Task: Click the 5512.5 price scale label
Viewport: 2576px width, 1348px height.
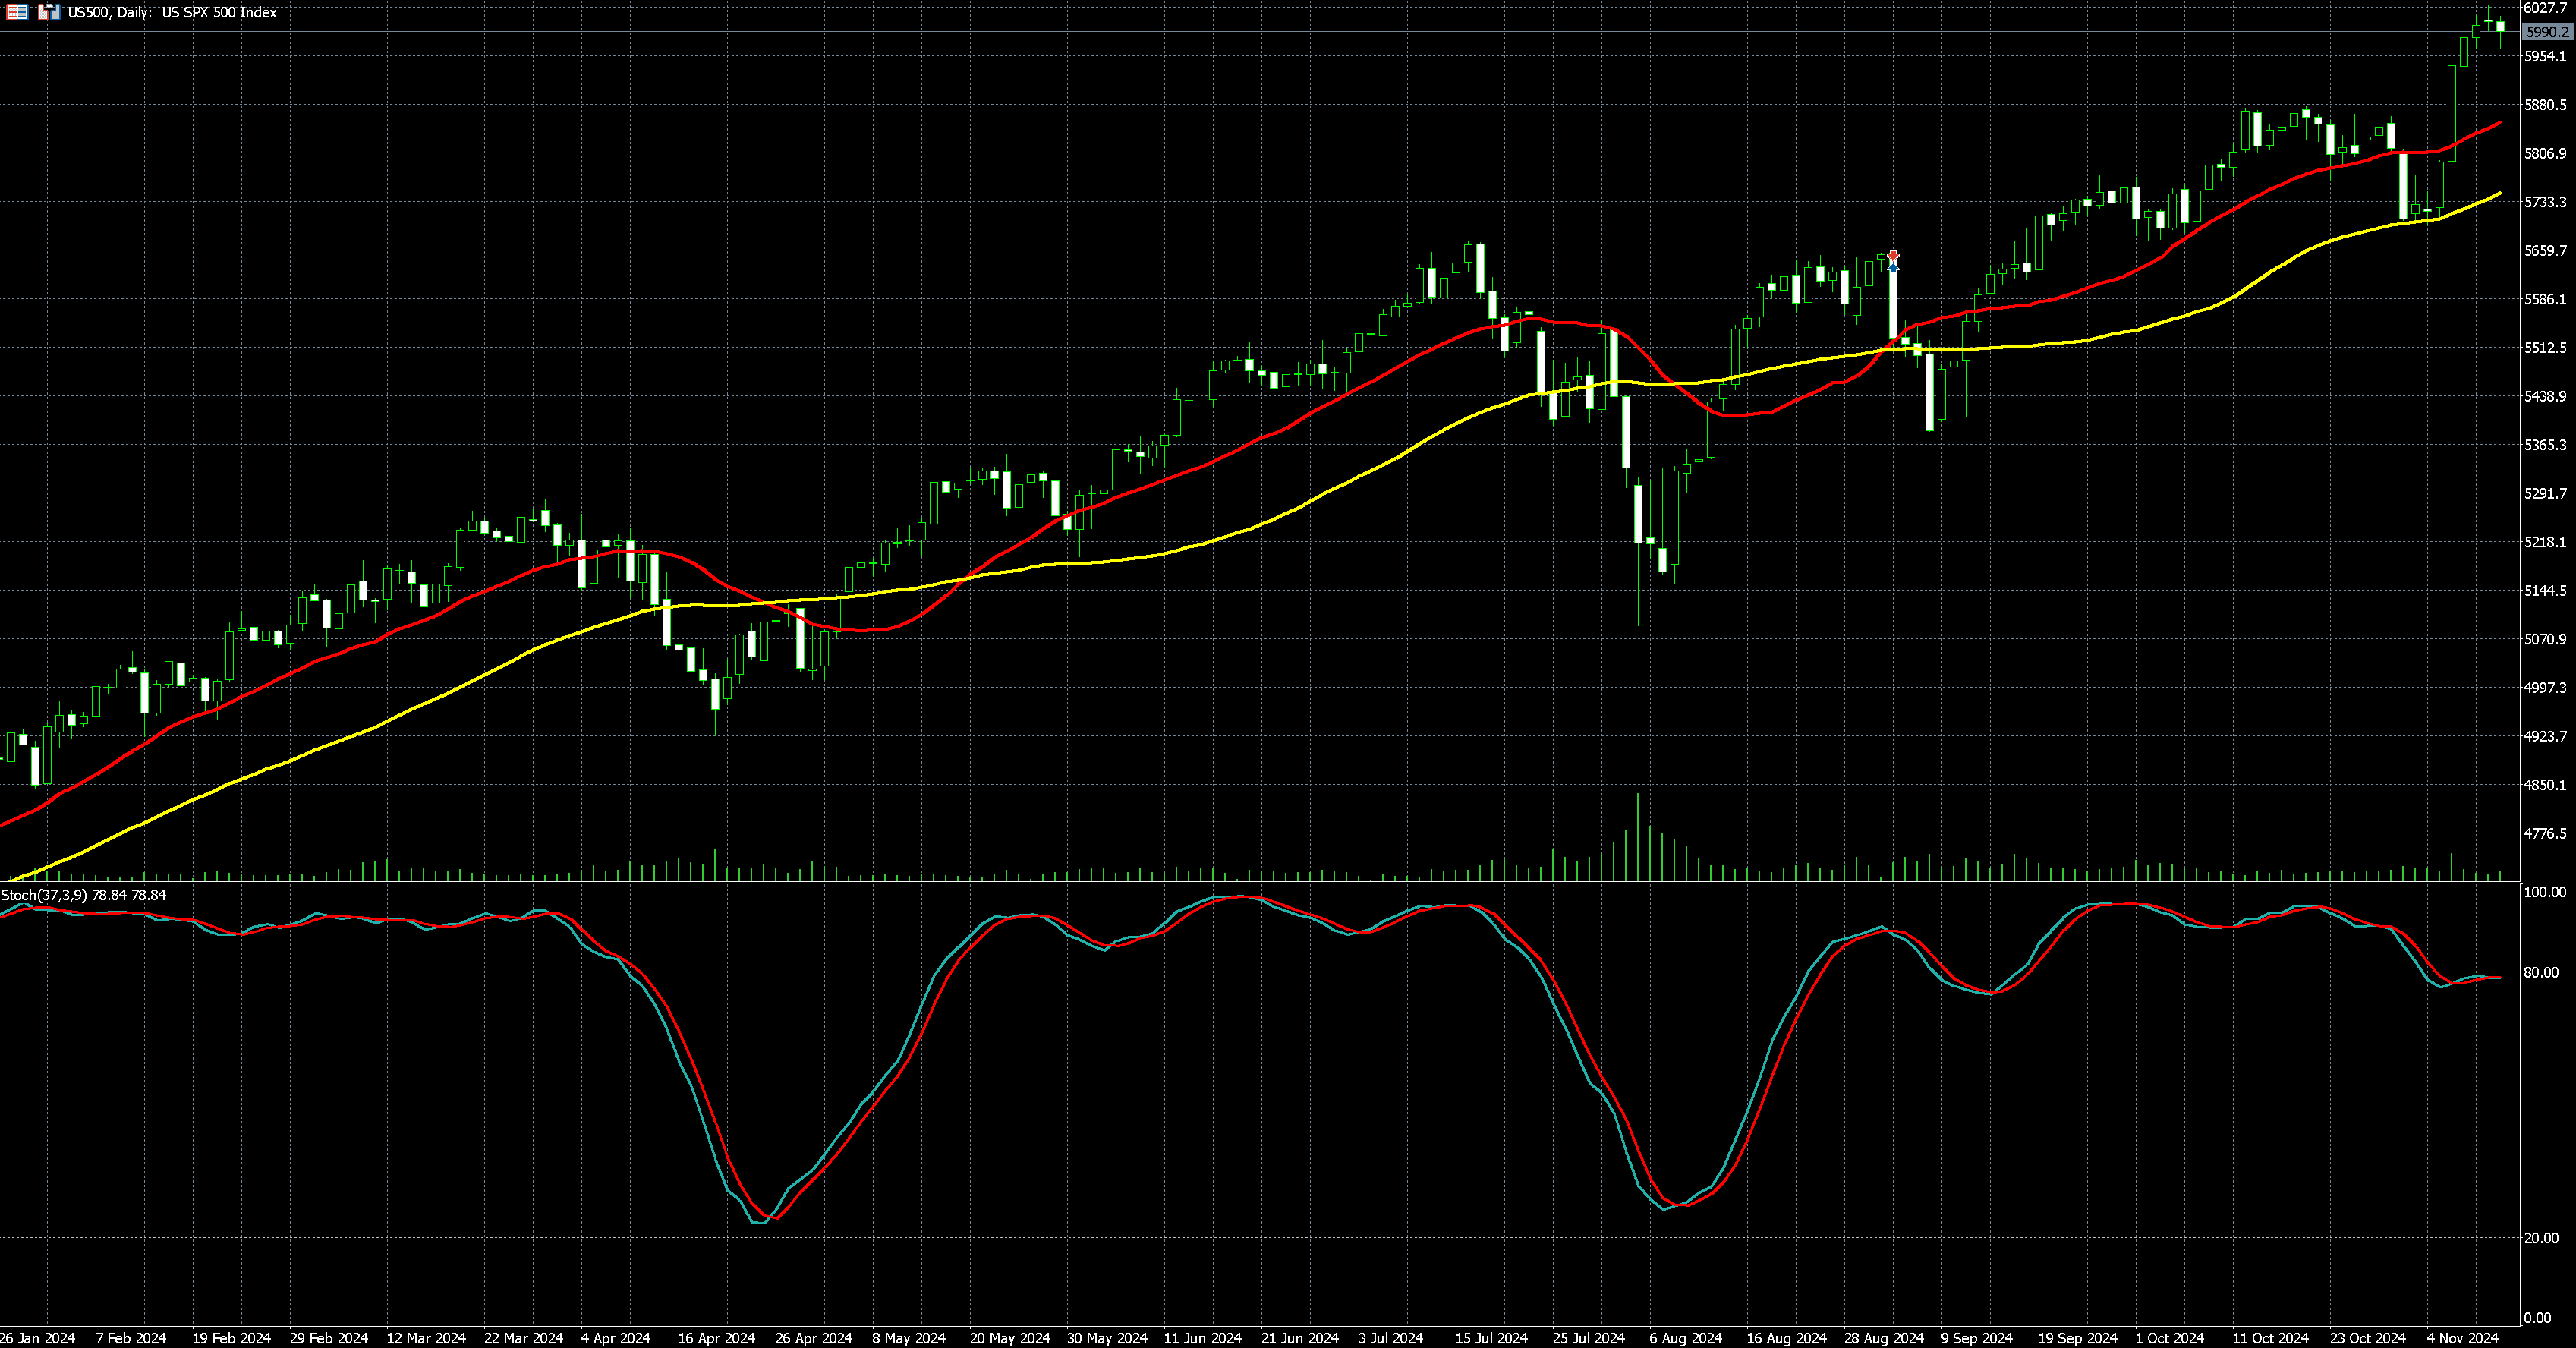Action: click(x=2545, y=348)
